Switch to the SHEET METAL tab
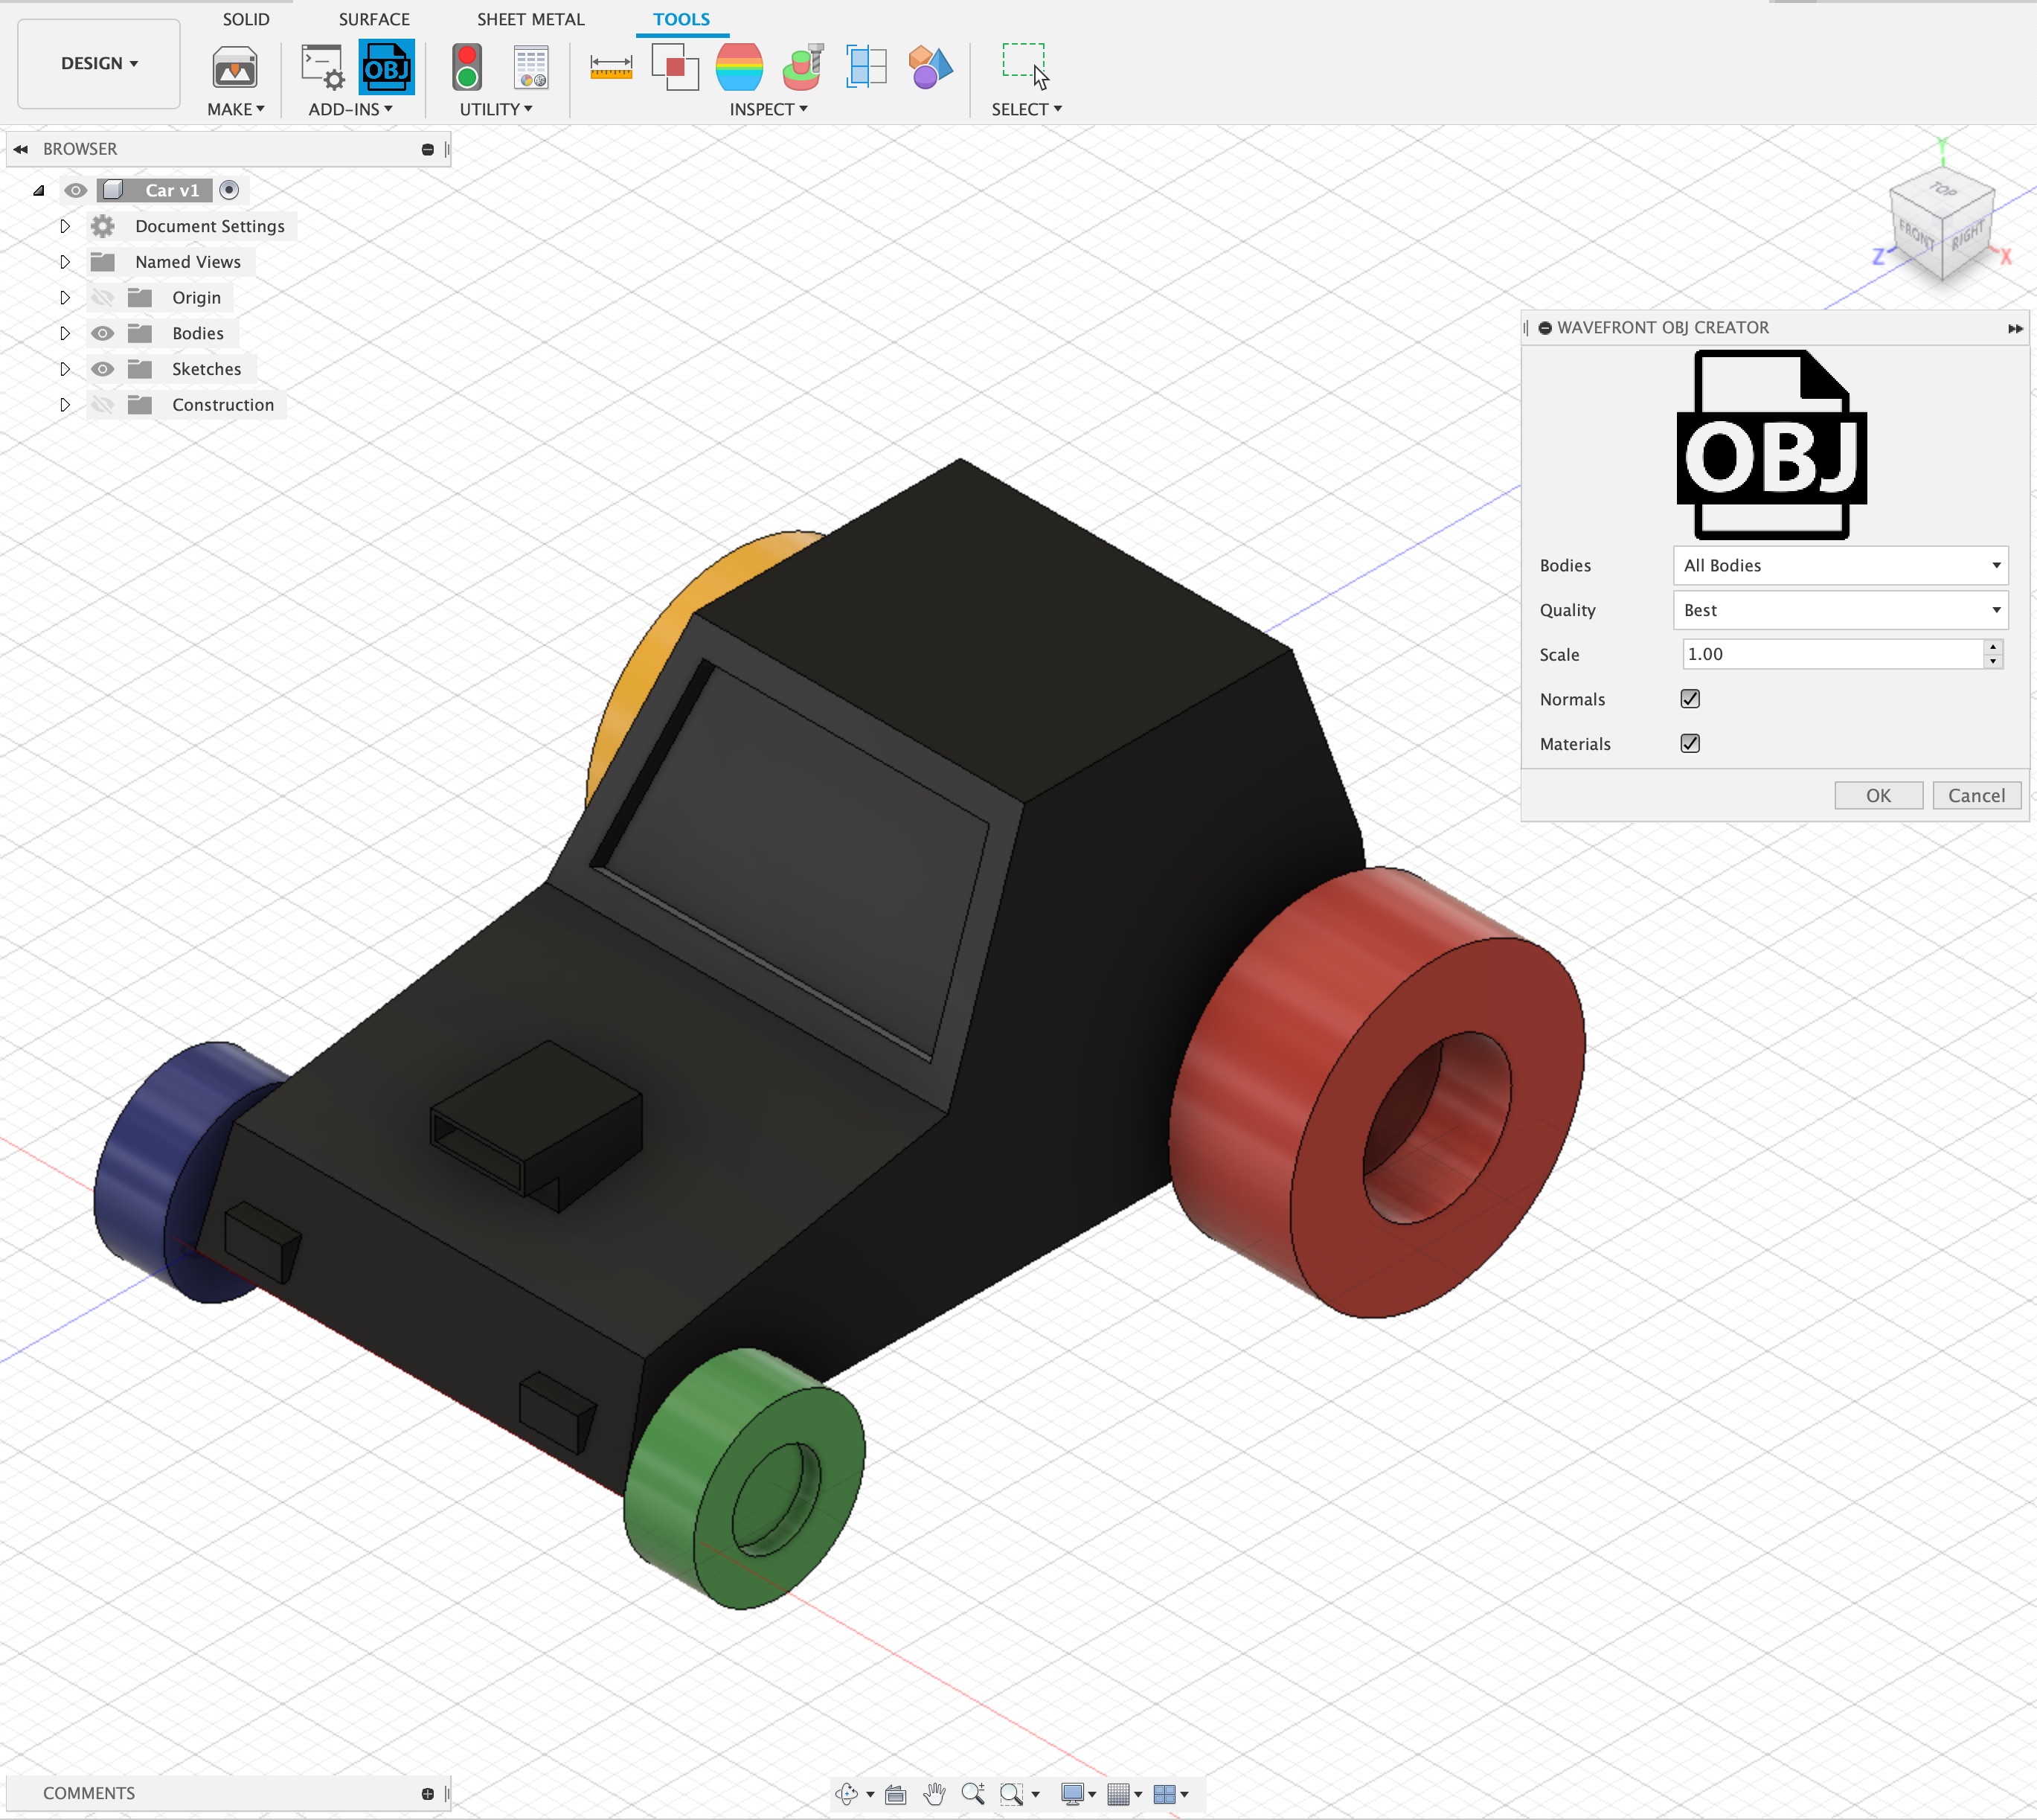 [x=530, y=19]
